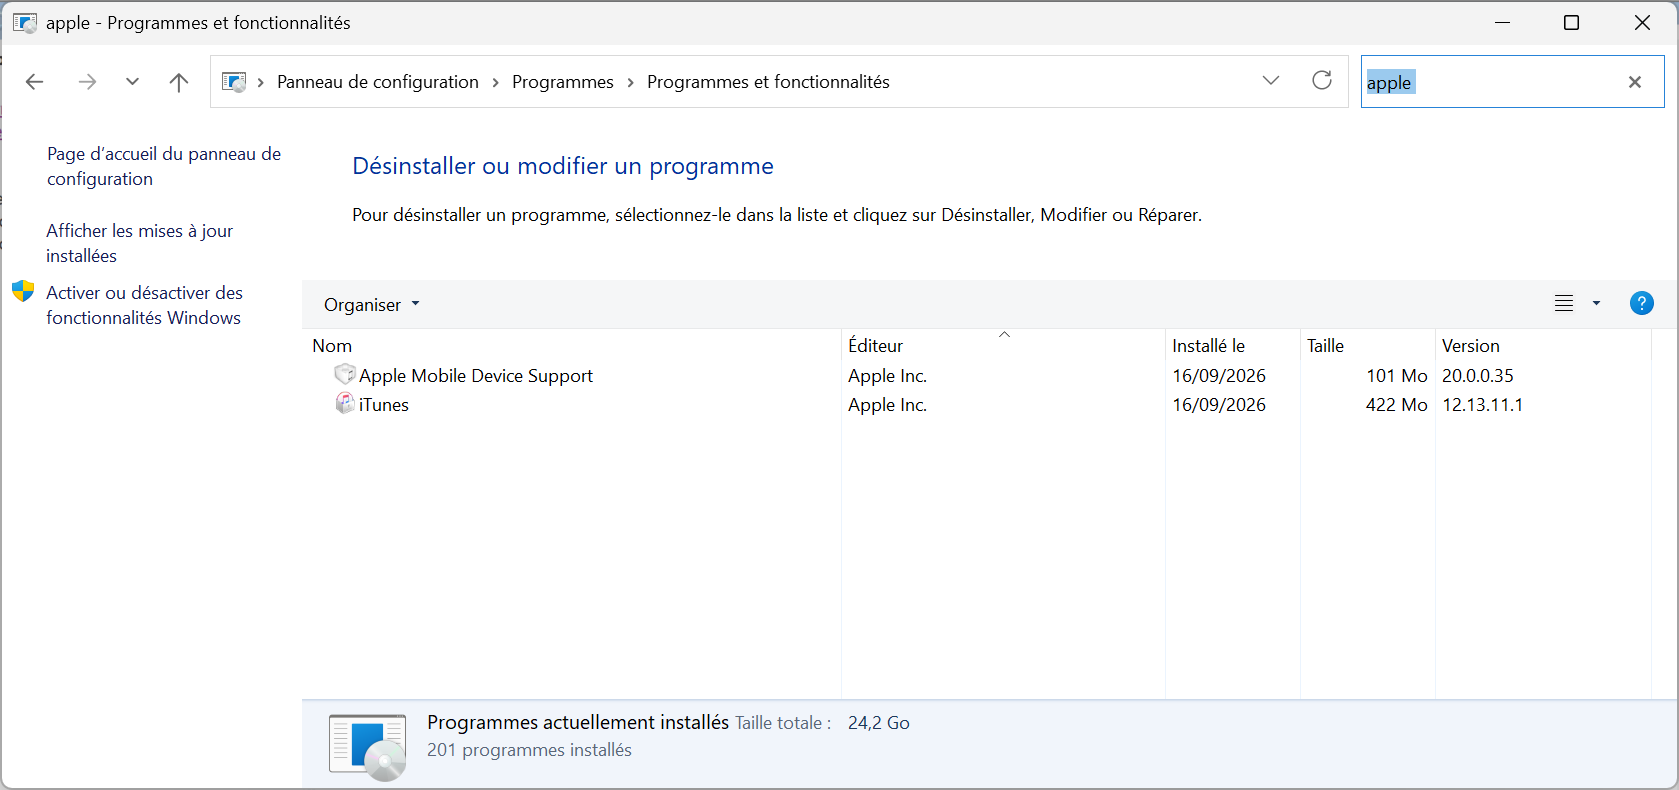This screenshot has height=790, width=1679.
Task: Click the Apple Mobile Device Support icon
Action: (x=345, y=374)
